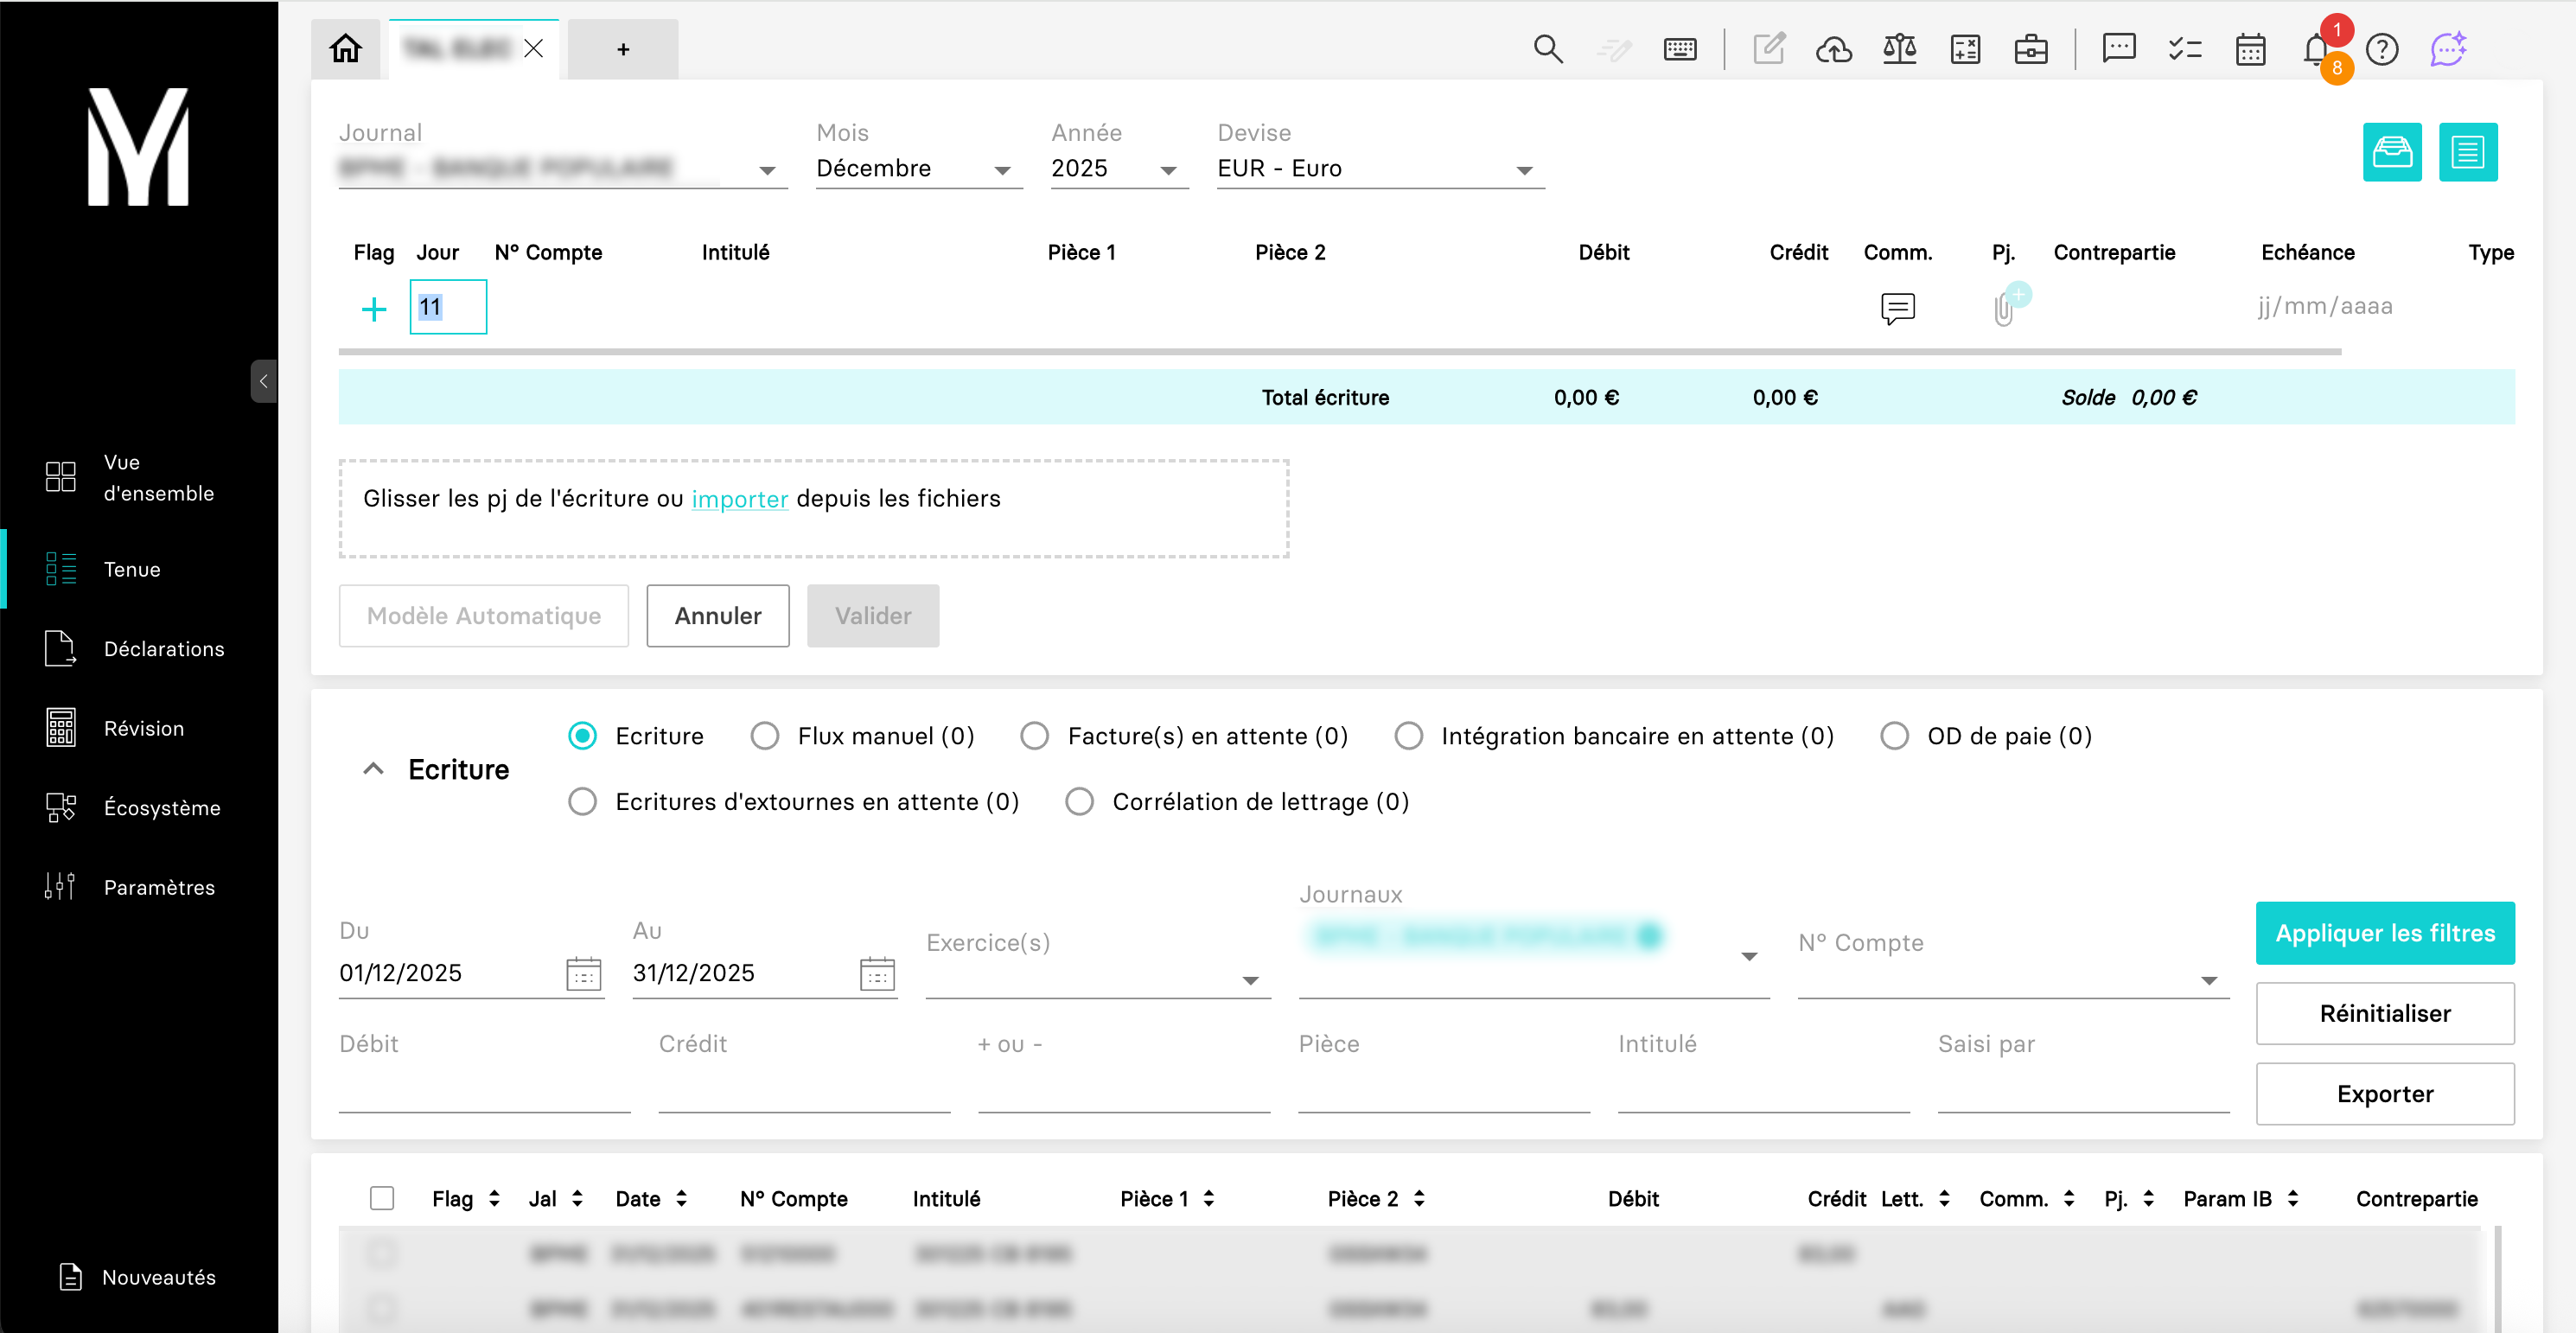Screen dimensions: 2576x1333
Task: Open the Du date calendar picker
Action: coord(584,973)
